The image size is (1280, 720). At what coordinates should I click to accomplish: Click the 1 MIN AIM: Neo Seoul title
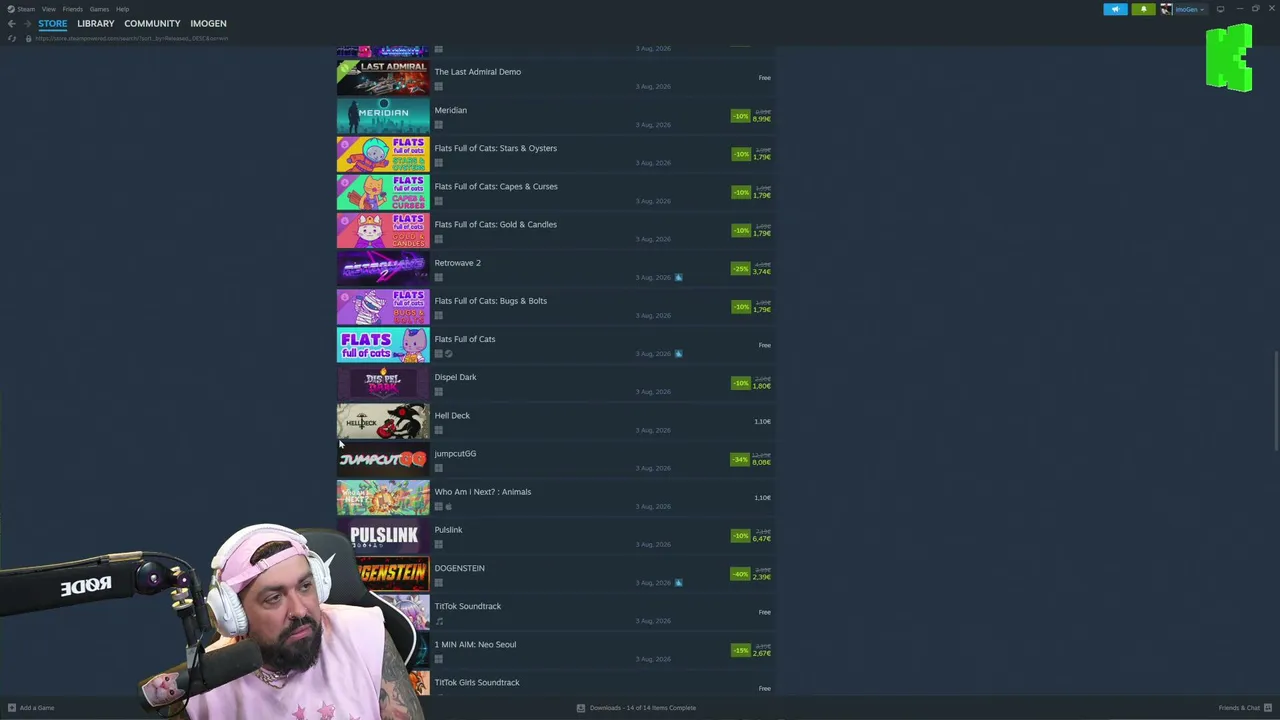[x=475, y=644]
